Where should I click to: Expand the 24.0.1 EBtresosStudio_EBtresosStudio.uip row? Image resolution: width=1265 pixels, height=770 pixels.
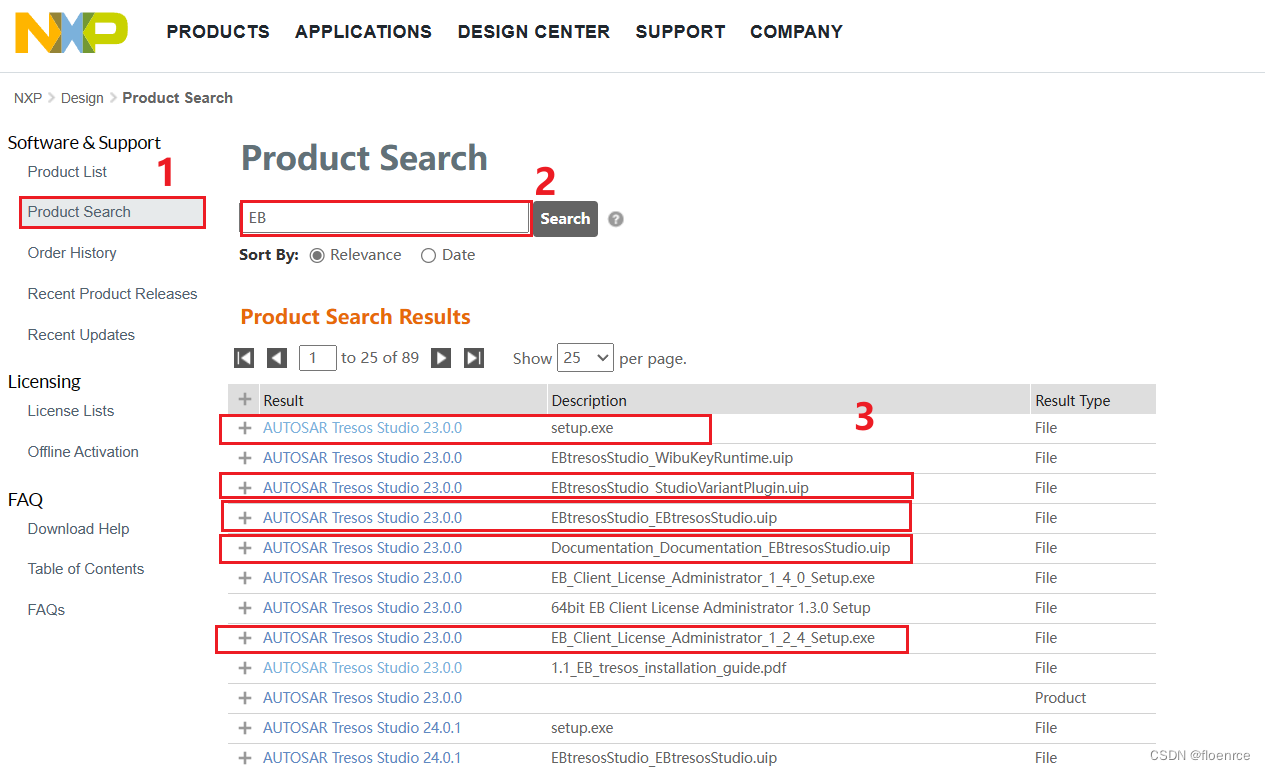point(244,758)
